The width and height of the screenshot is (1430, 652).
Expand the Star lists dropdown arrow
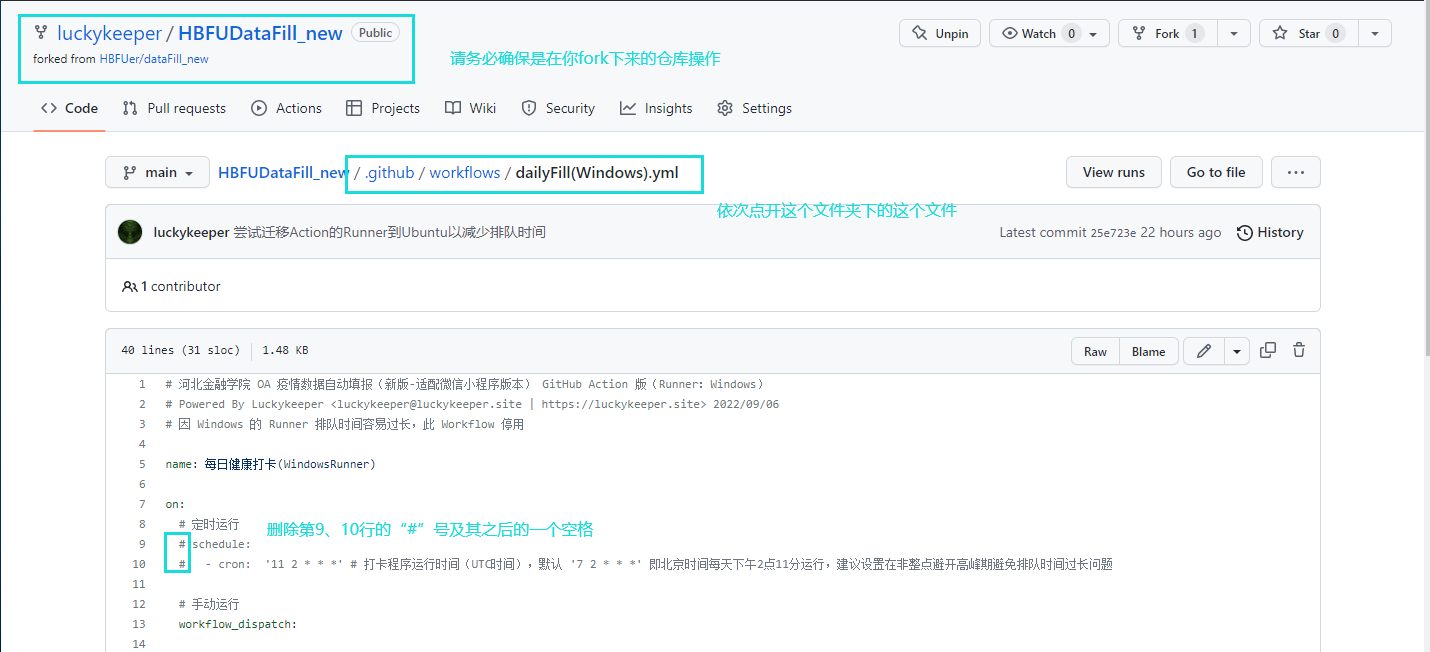[1375, 33]
